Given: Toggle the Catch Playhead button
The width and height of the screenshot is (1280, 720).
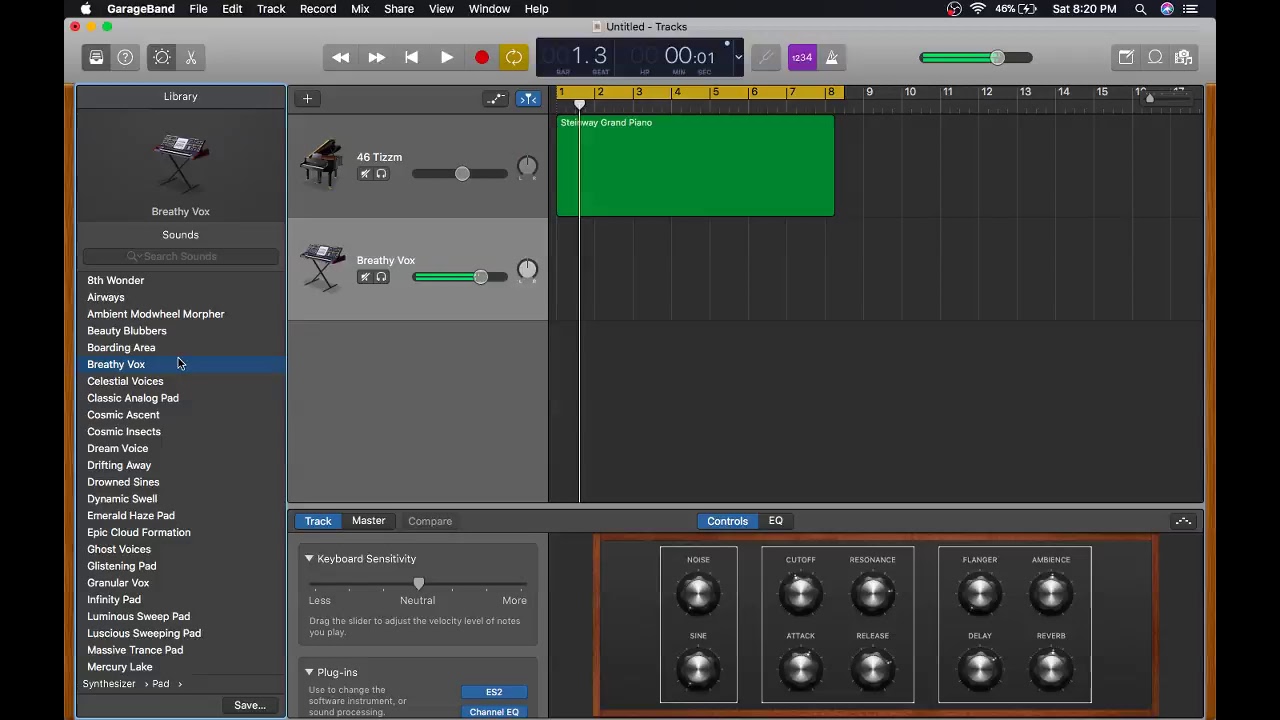Looking at the screenshot, I should [528, 98].
